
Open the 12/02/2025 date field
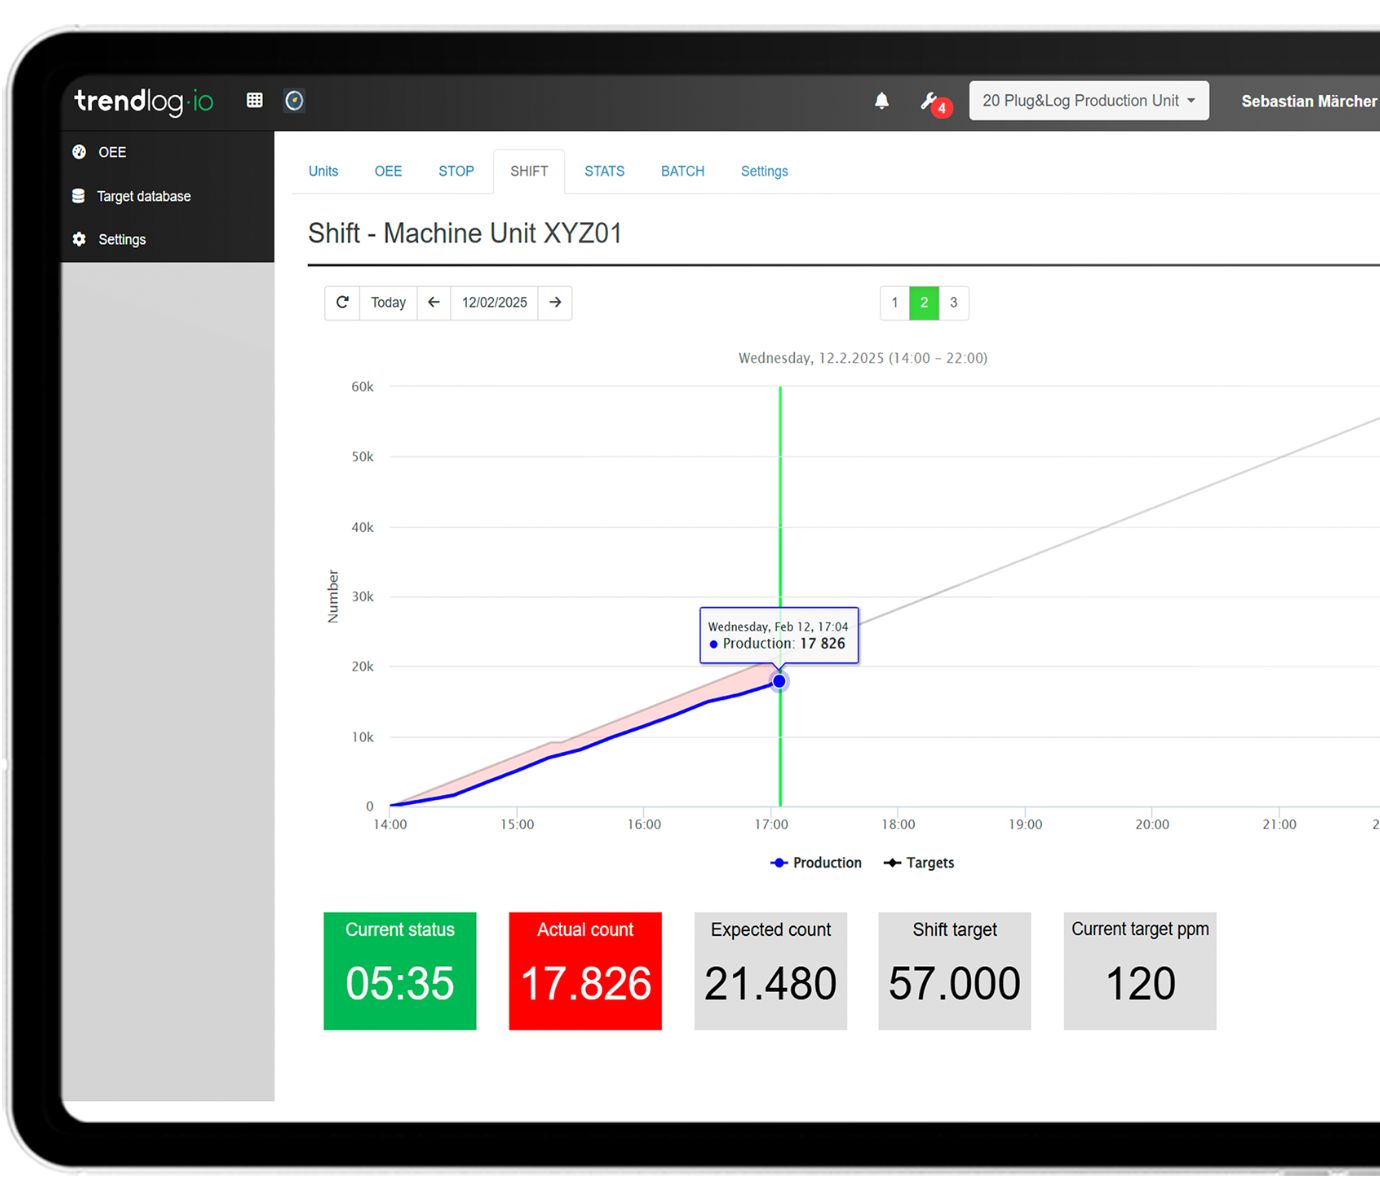pos(494,302)
